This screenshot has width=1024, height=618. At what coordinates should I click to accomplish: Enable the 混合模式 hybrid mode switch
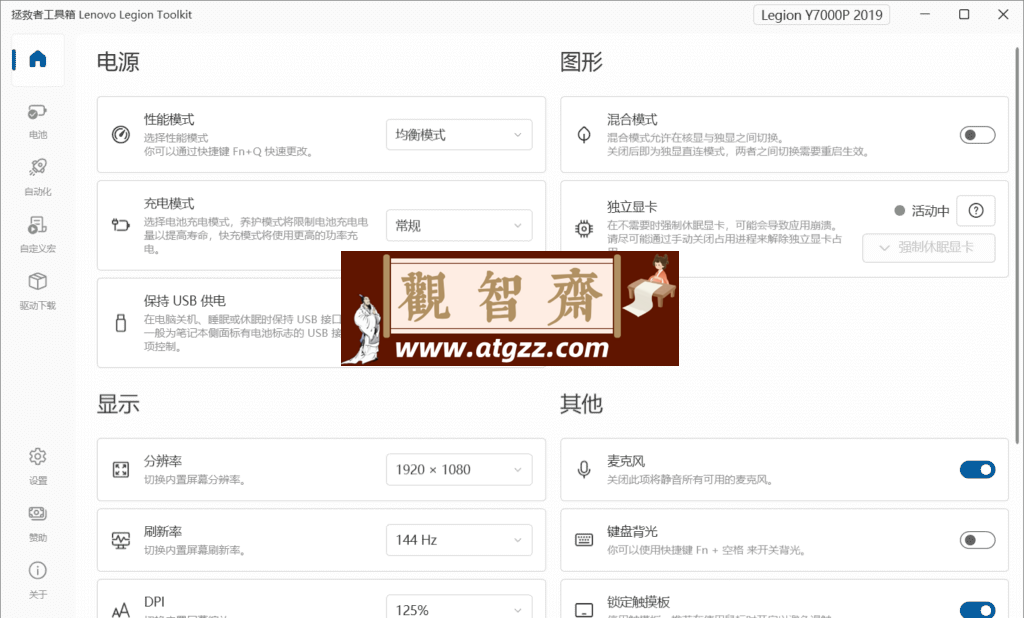point(978,135)
